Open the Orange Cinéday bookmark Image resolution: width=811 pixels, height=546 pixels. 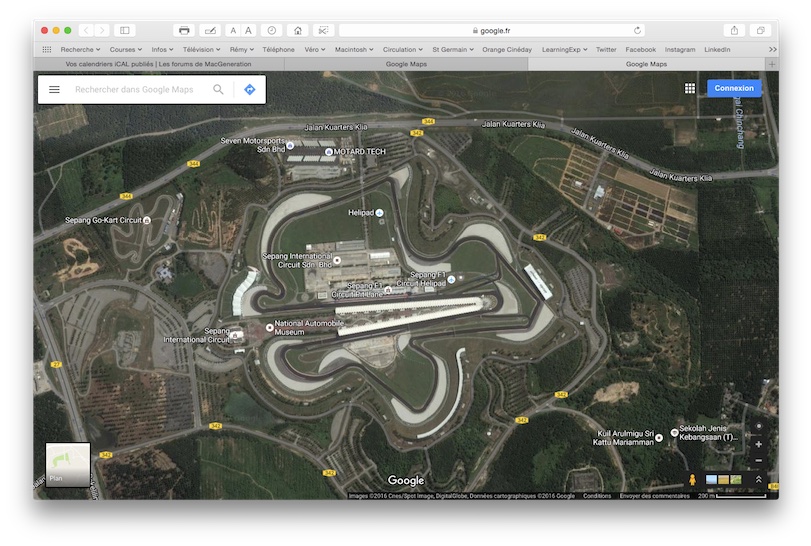[x=507, y=50]
